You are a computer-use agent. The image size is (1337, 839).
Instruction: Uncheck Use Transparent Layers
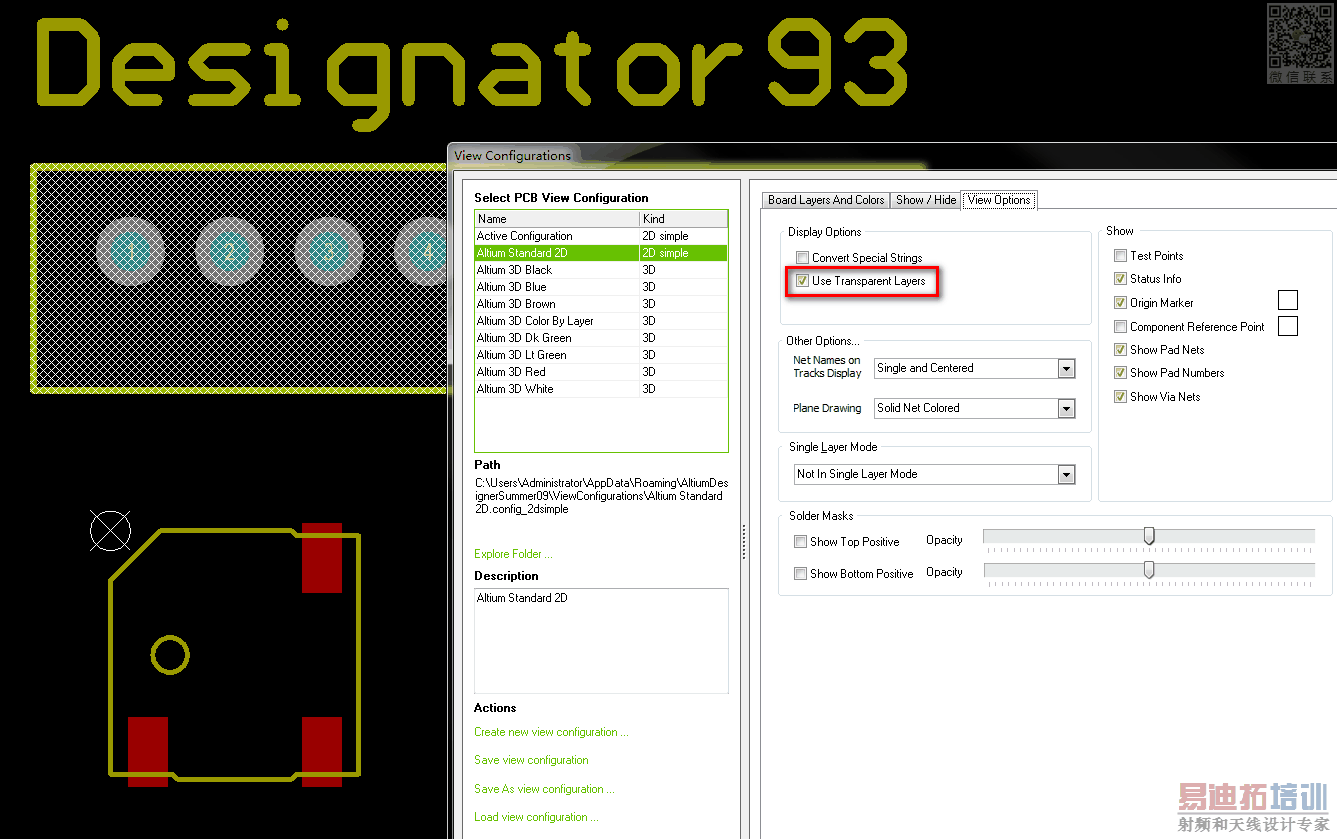point(802,281)
